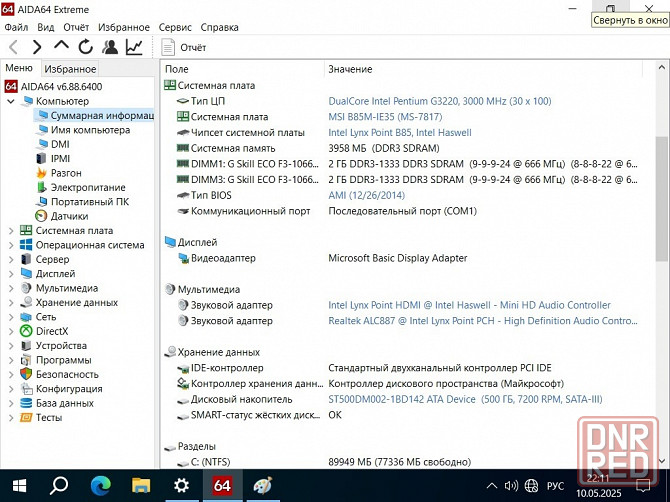
Task: Open ST500DM002-1BD142 ATA Device link
Action: (x=465, y=399)
